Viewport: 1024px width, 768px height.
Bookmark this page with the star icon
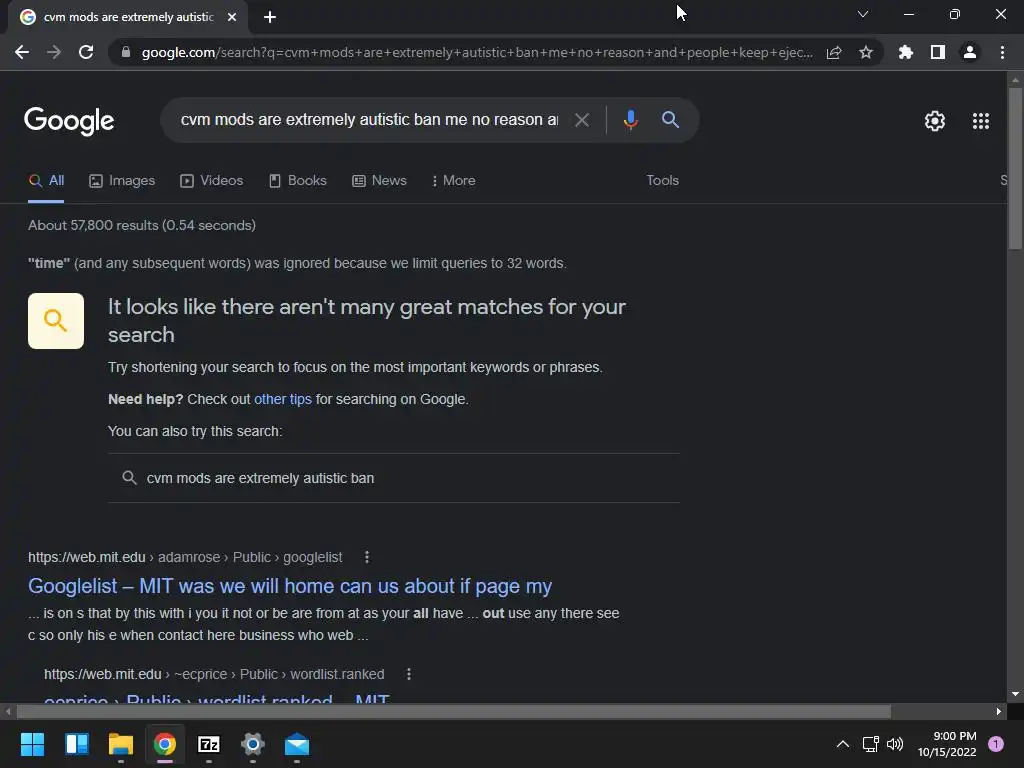pos(866,52)
